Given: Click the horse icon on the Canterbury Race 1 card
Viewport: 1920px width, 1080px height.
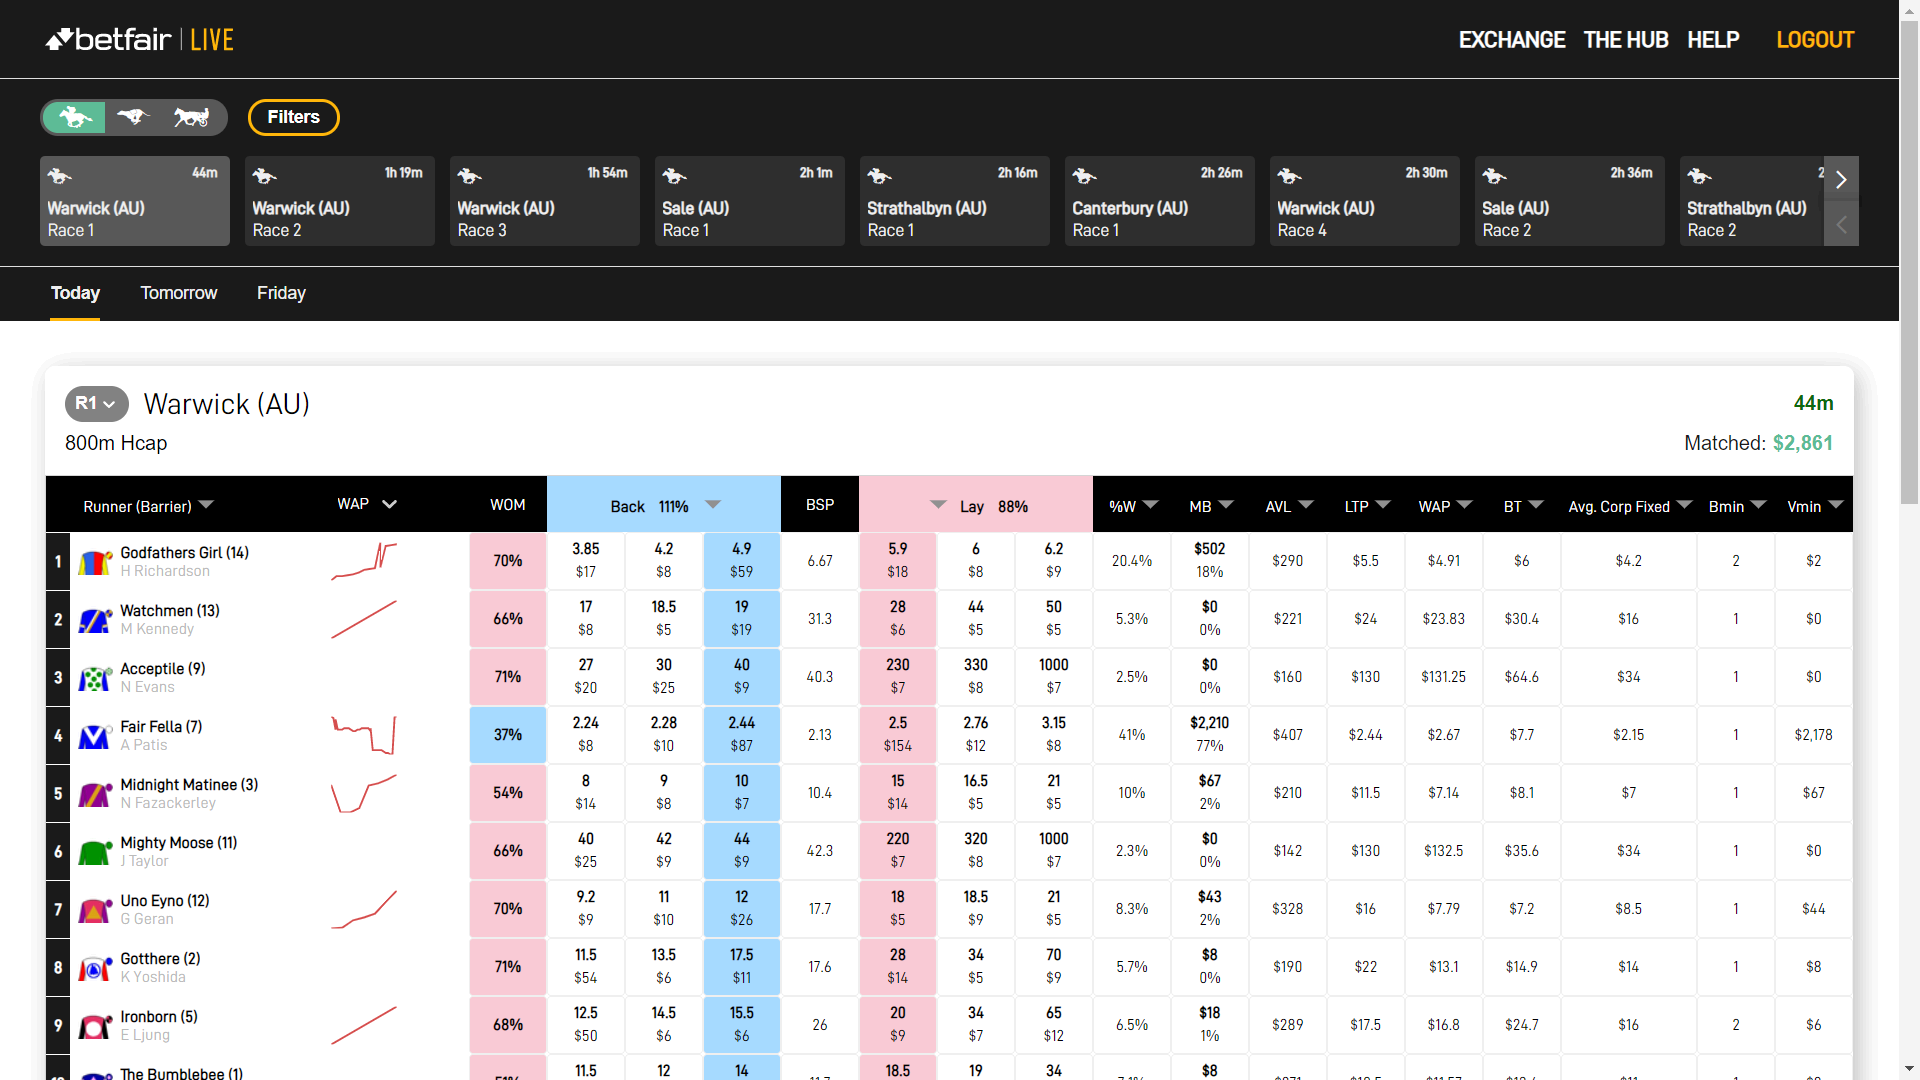Looking at the screenshot, I should pos(1085,175).
